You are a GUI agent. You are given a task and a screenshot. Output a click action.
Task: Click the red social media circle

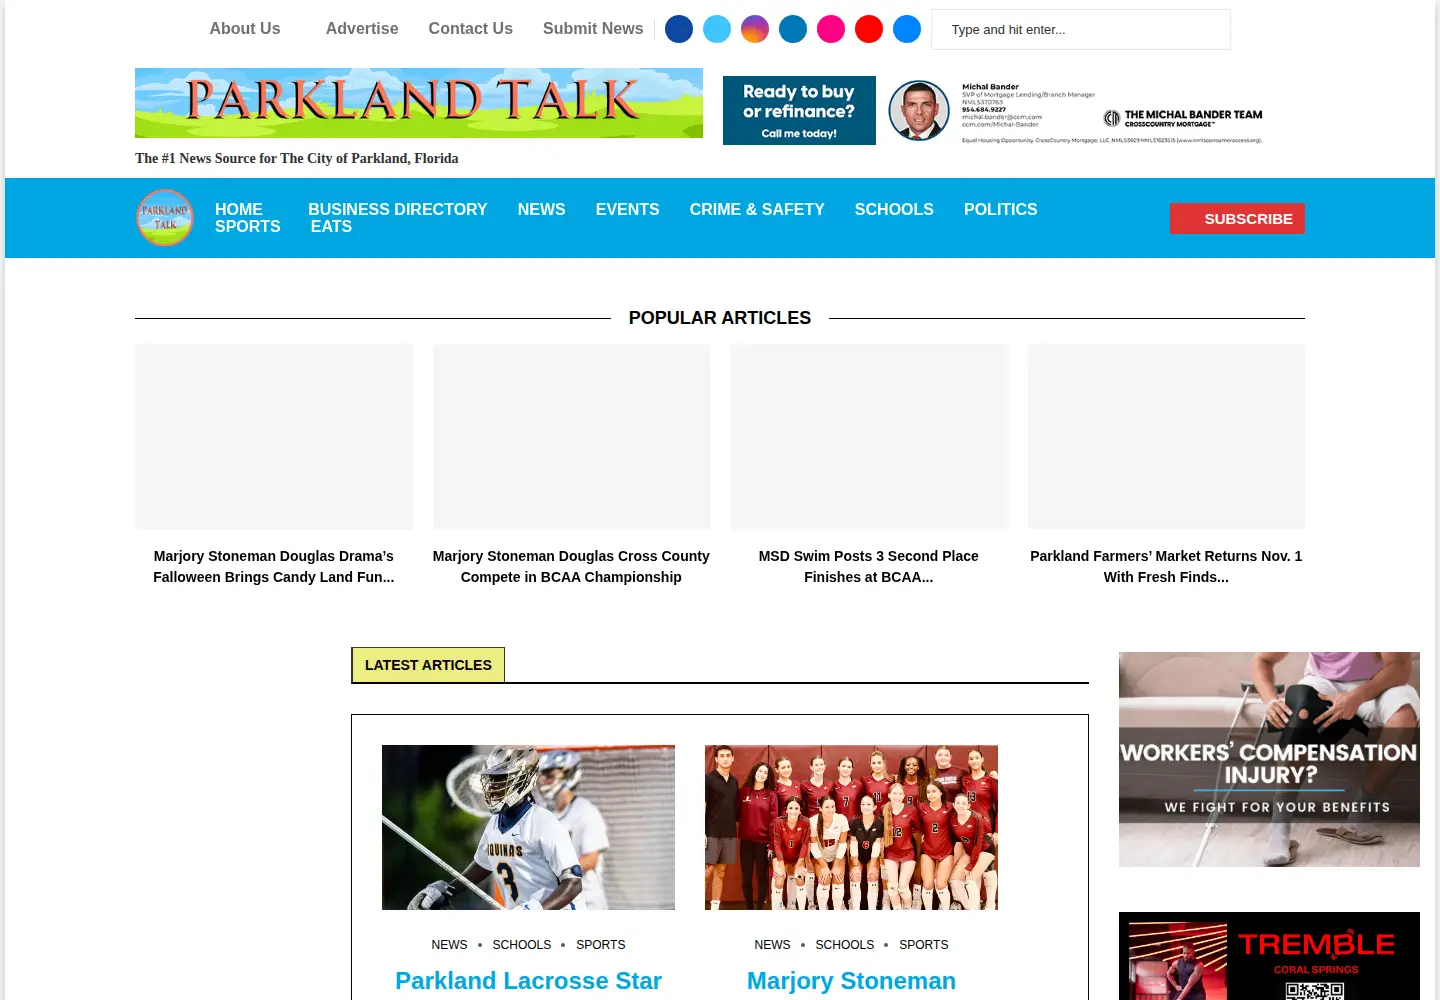[x=869, y=29]
